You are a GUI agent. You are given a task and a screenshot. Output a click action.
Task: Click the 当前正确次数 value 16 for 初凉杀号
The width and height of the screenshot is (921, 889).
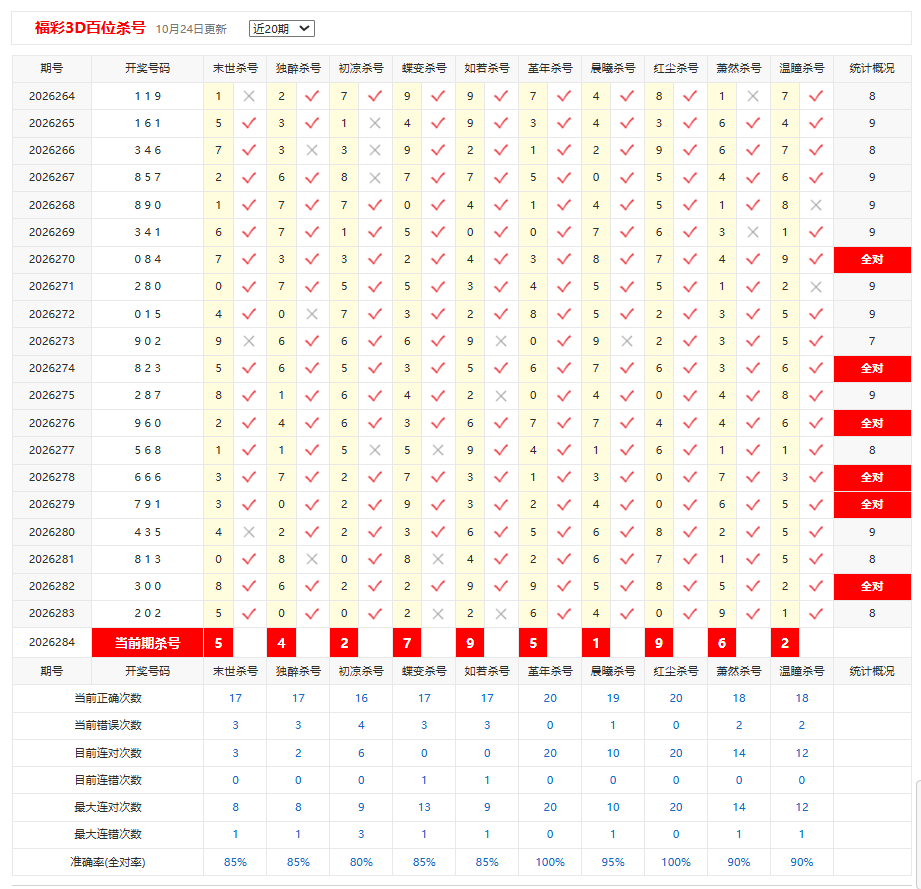pos(361,698)
